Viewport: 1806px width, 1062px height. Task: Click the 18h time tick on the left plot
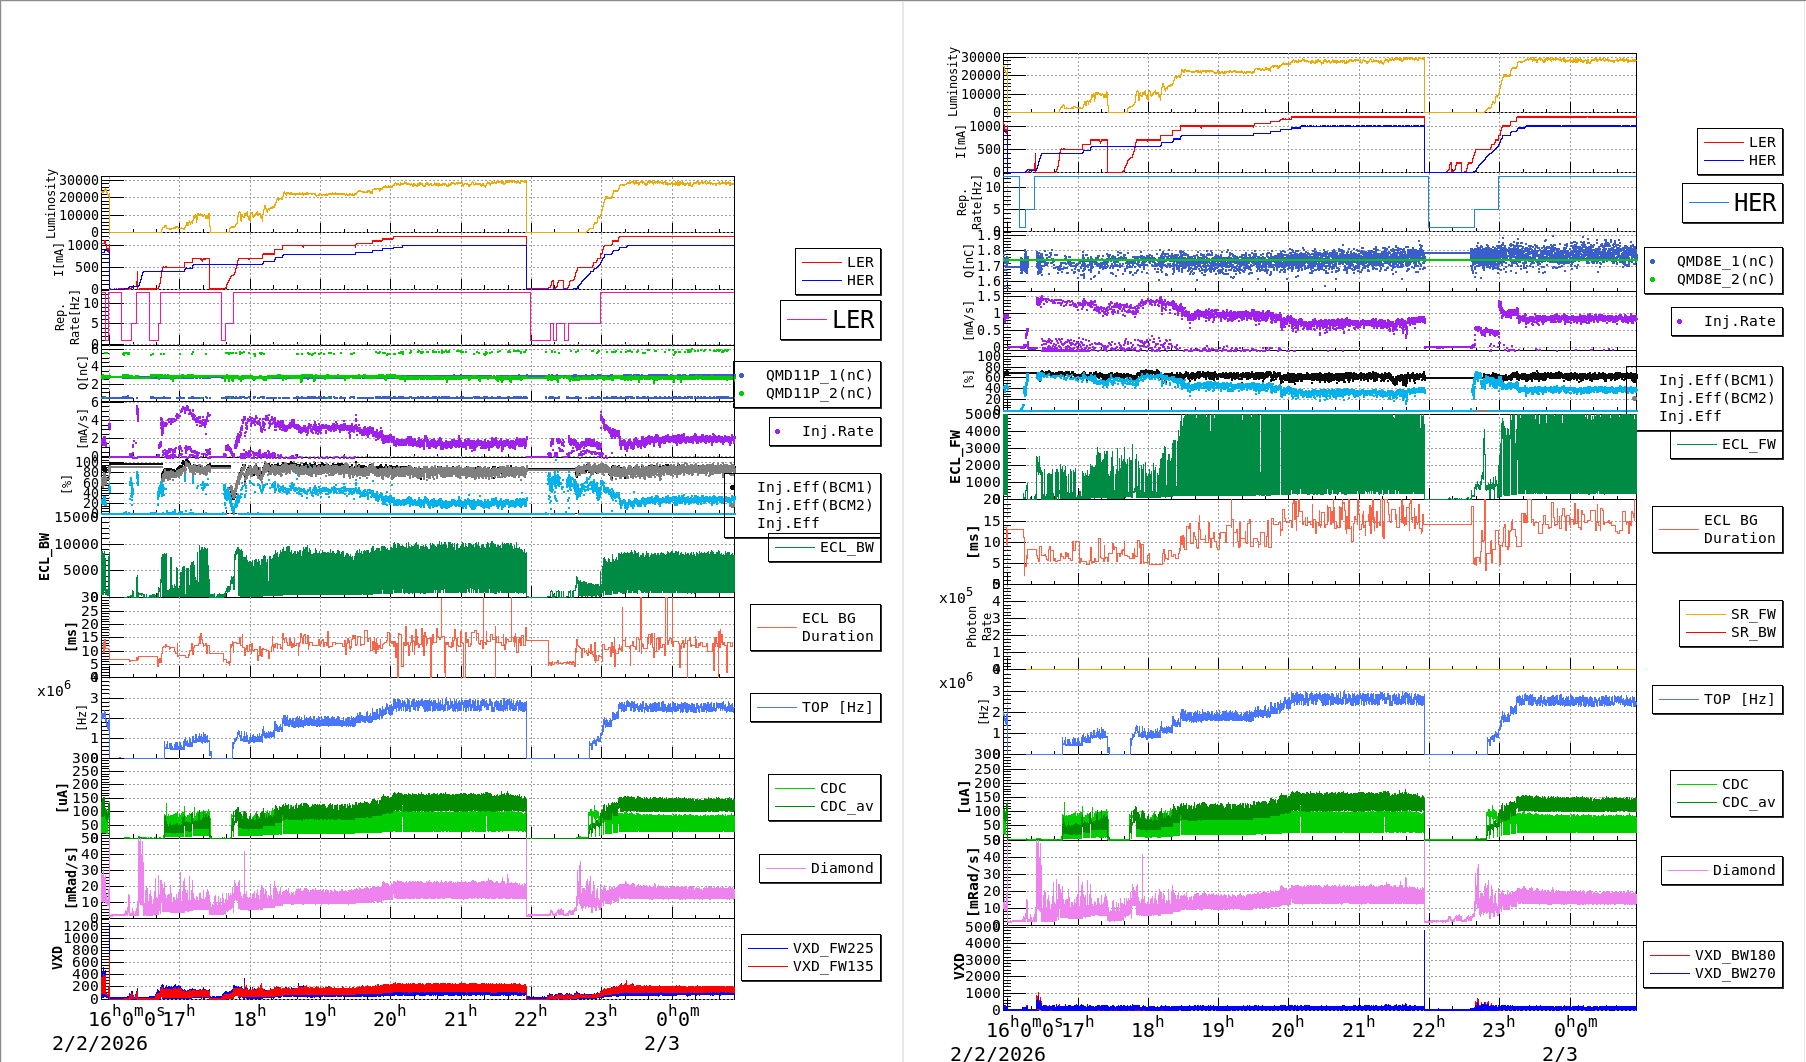coord(250,1018)
